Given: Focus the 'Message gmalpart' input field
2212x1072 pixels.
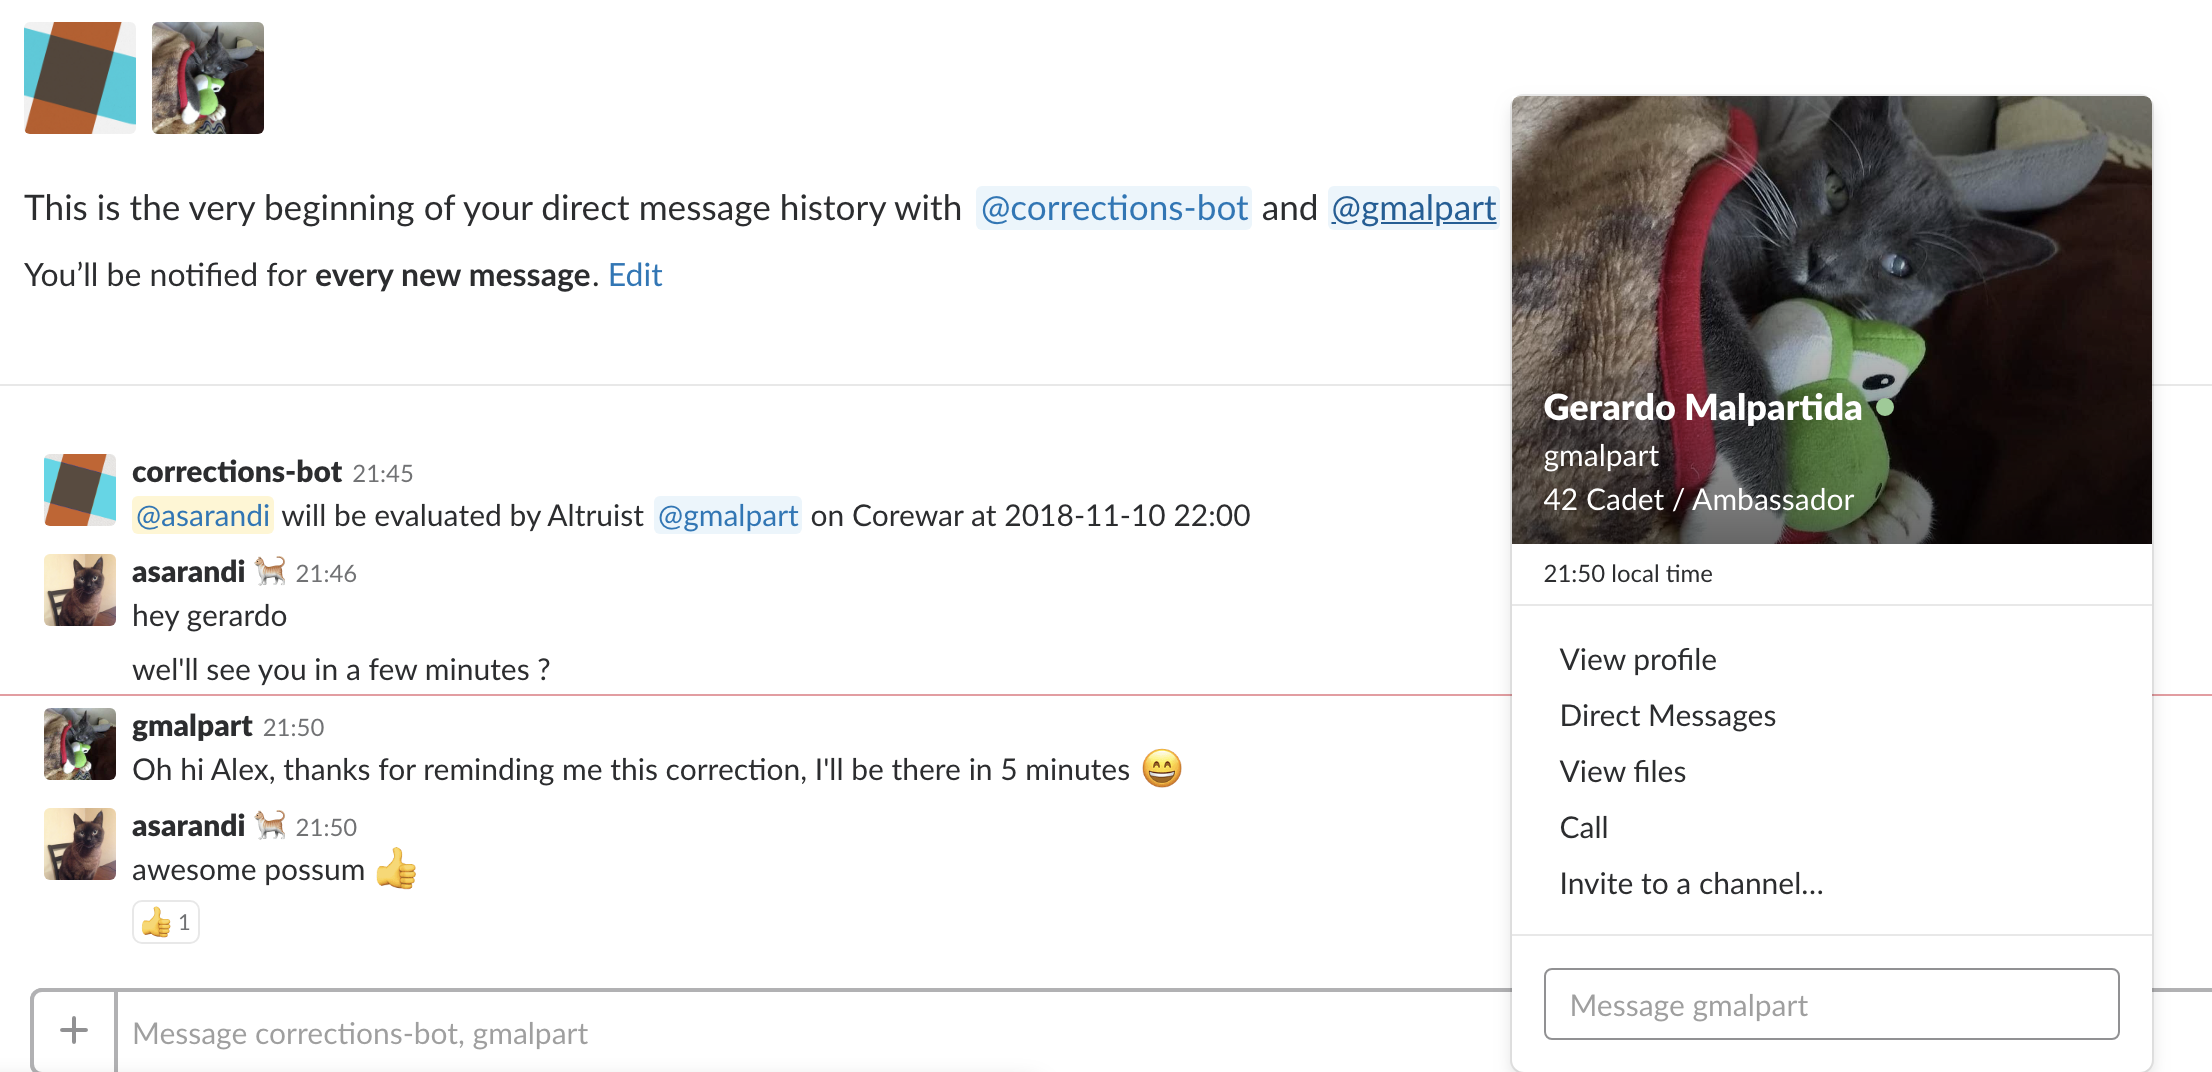Looking at the screenshot, I should (1831, 1004).
